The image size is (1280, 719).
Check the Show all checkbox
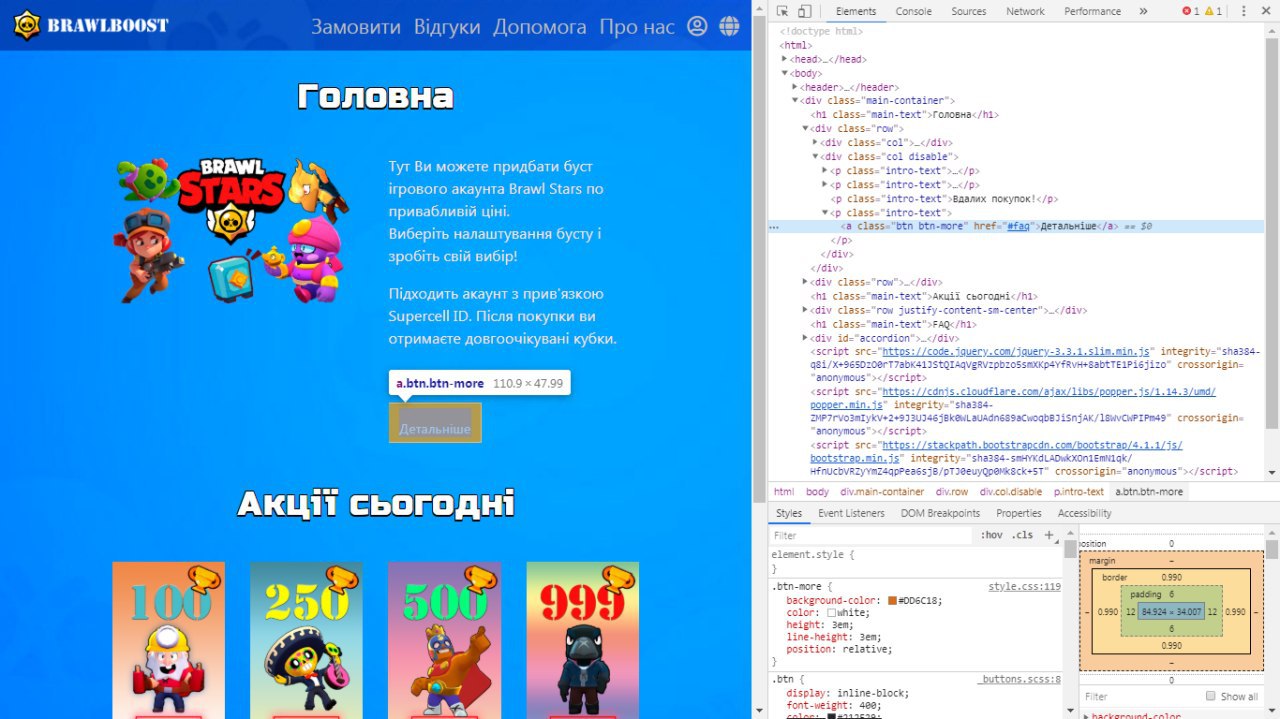tap(1211, 696)
